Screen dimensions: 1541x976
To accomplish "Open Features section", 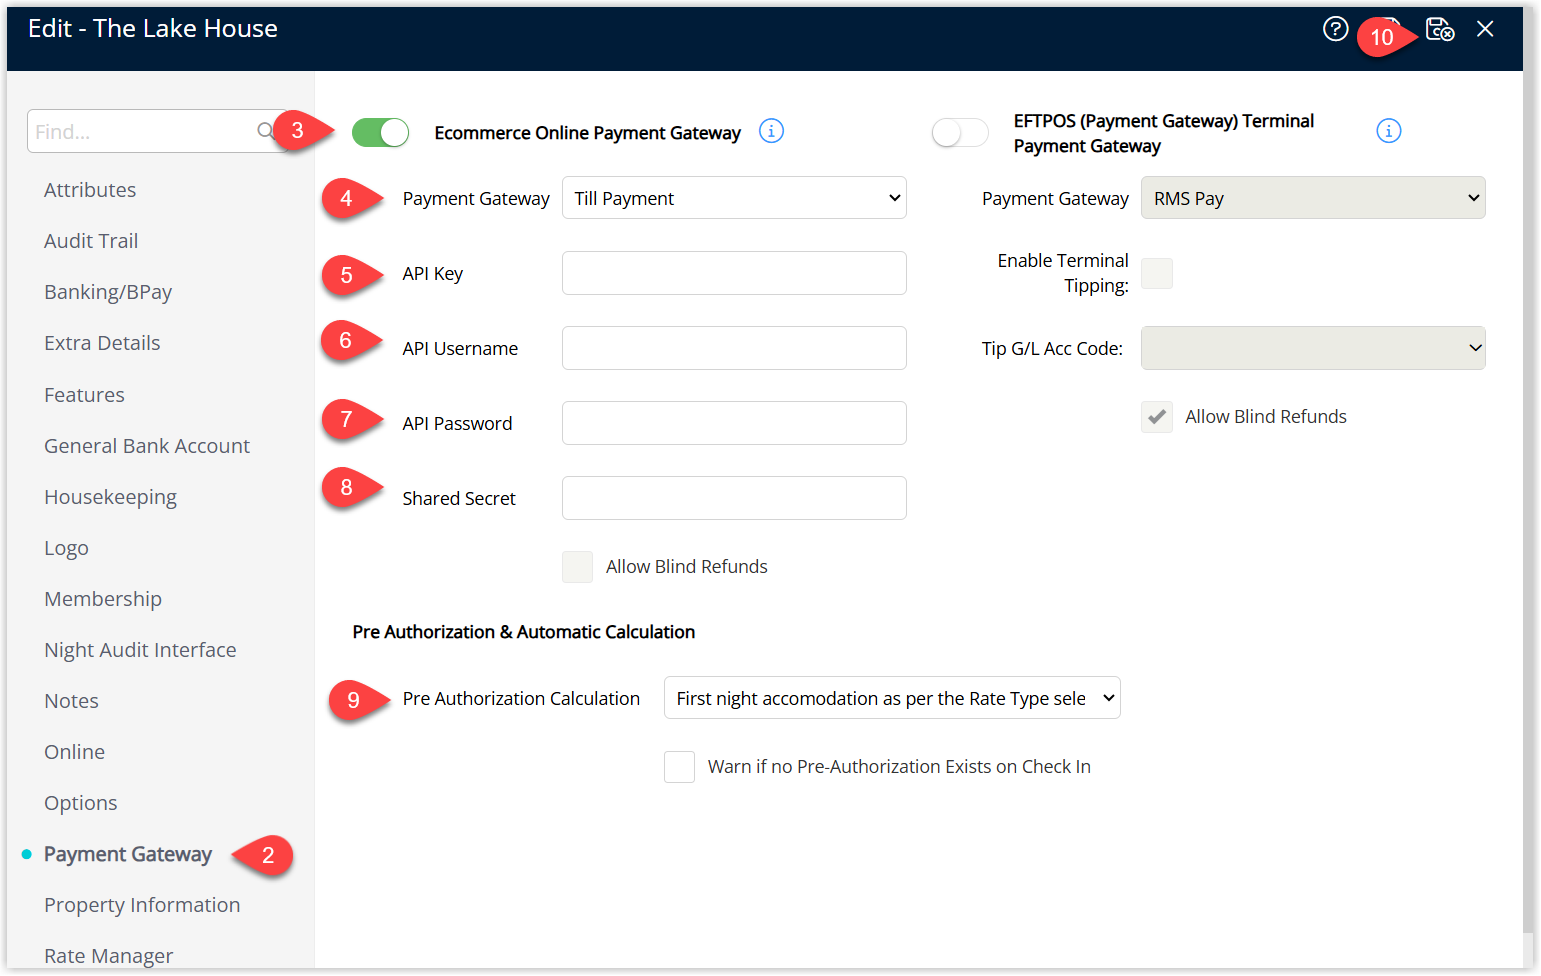I will pyautogui.click(x=84, y=395).
